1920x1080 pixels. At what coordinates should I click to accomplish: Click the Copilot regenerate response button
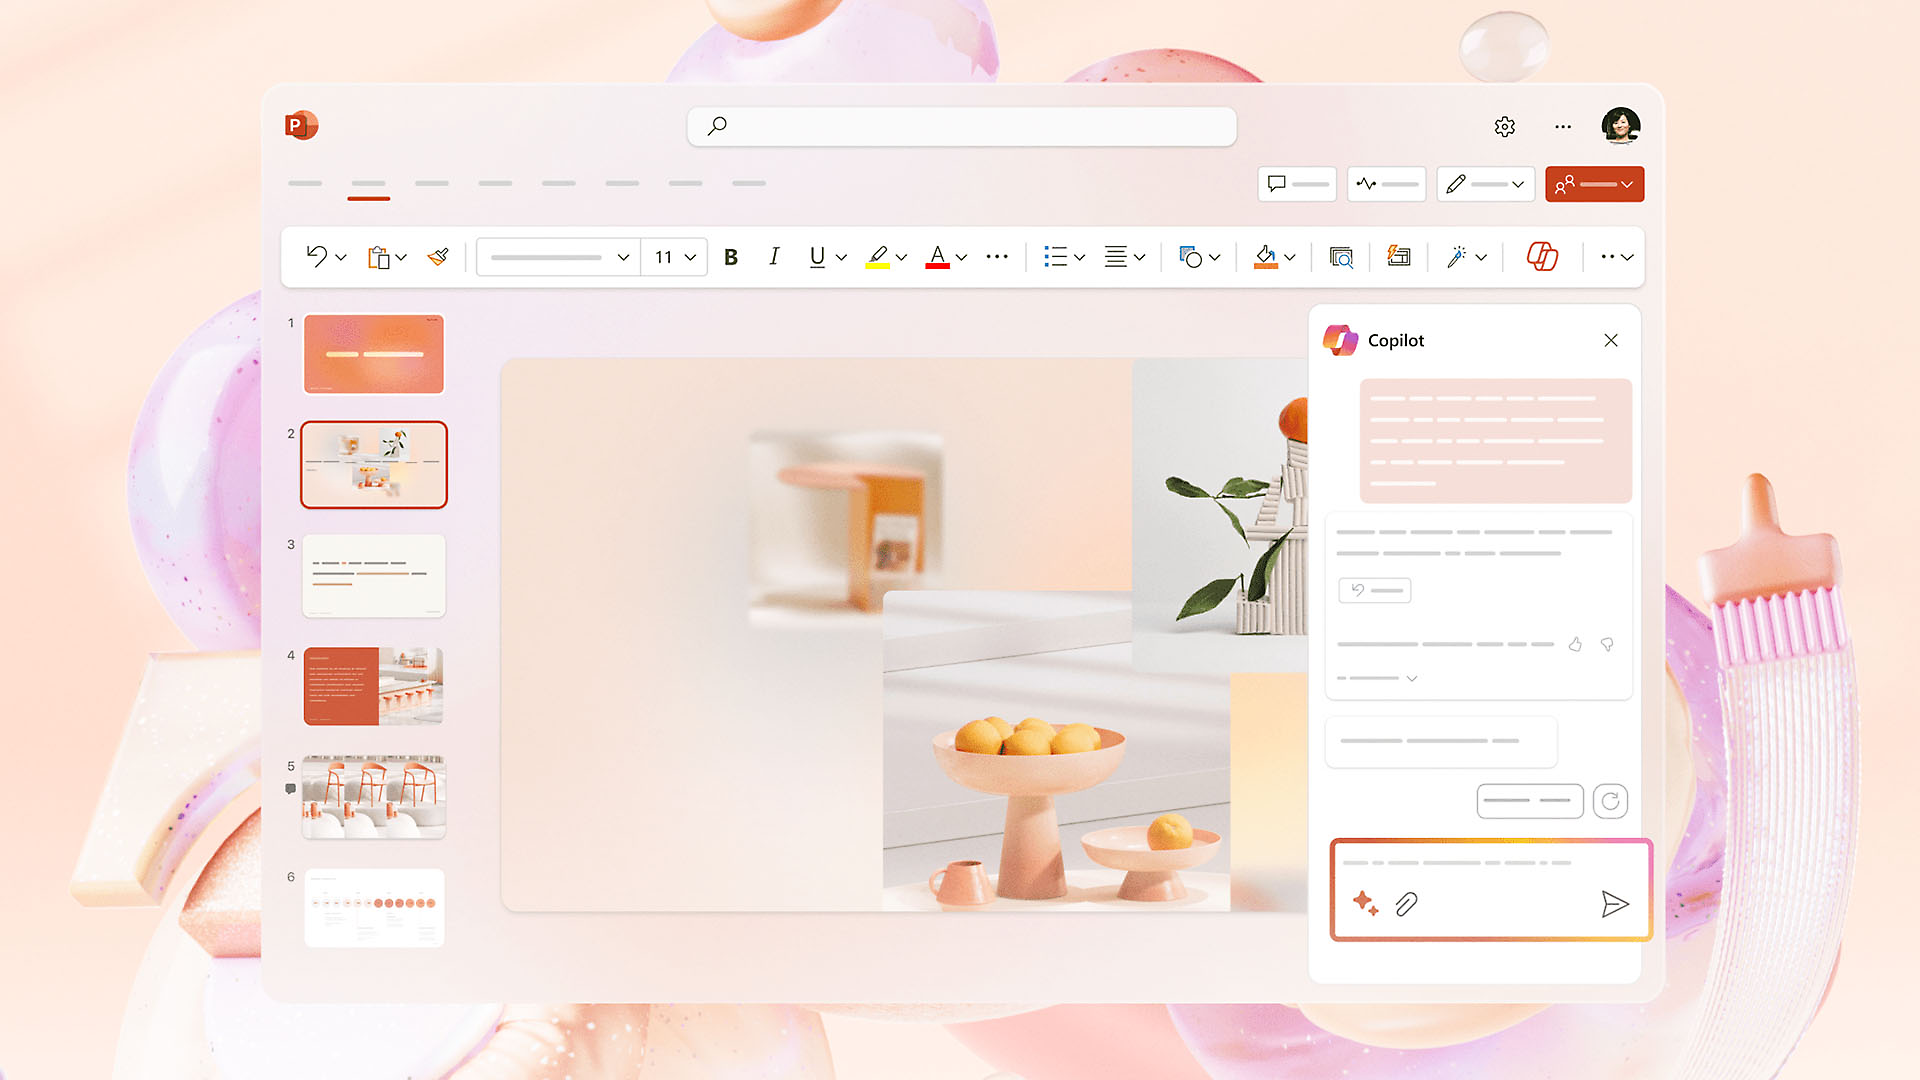1610,800
